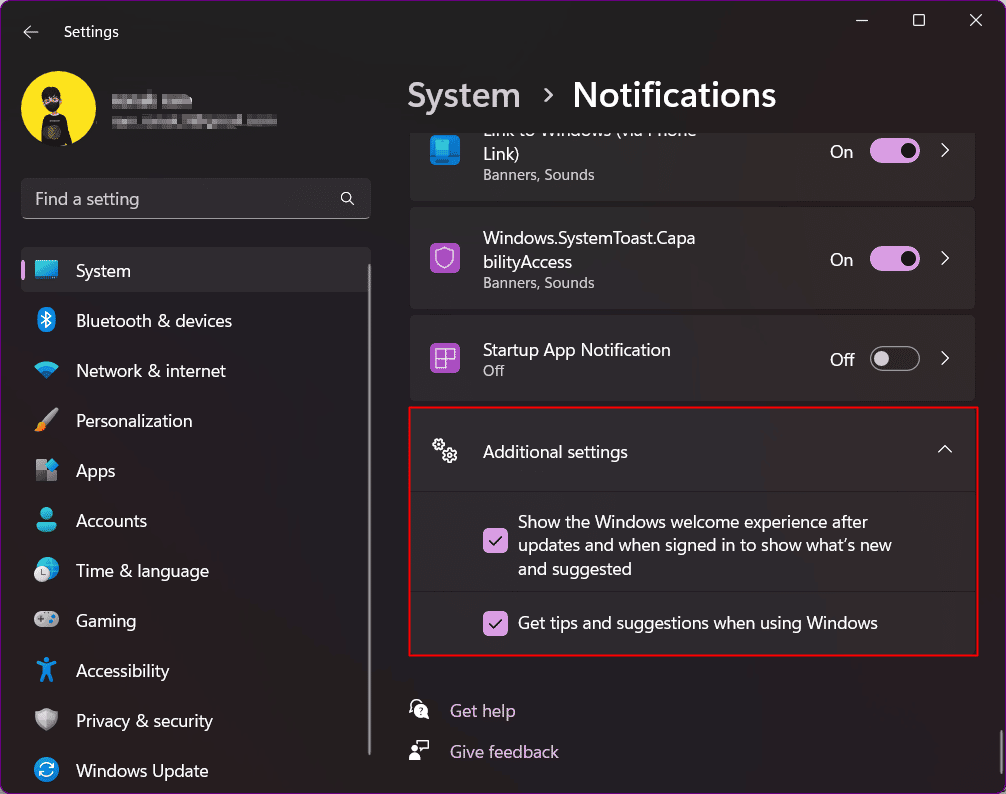Click the Additional settings gears icon
This screenshot has width=1006, height=794.
445,451
